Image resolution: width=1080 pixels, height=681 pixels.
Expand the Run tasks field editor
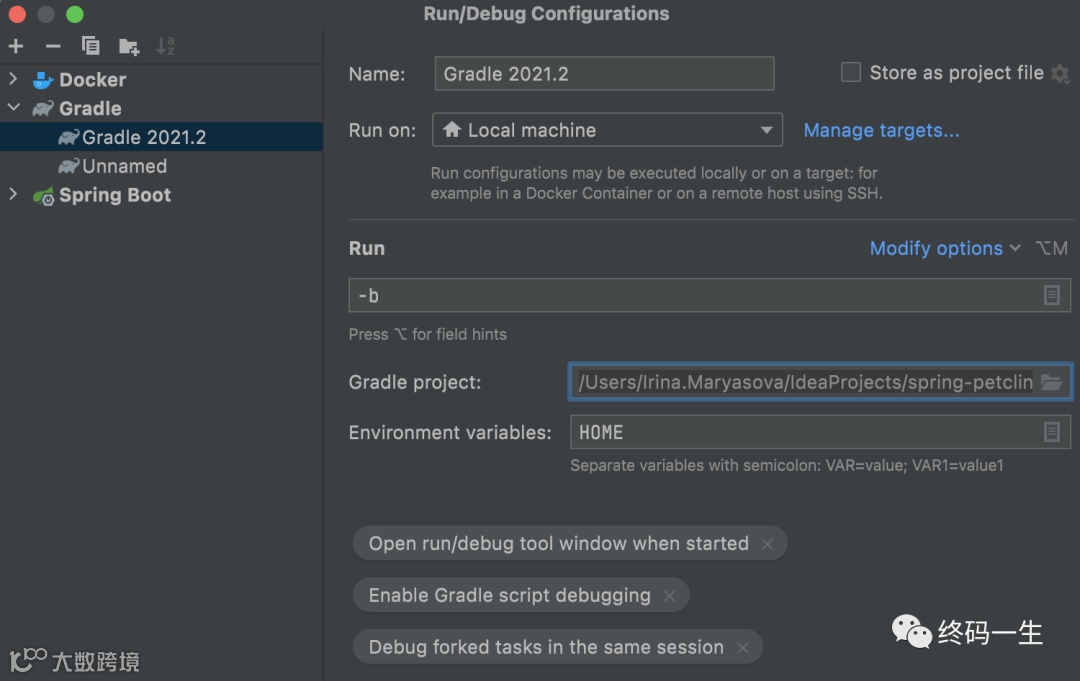click(1051, 295)
